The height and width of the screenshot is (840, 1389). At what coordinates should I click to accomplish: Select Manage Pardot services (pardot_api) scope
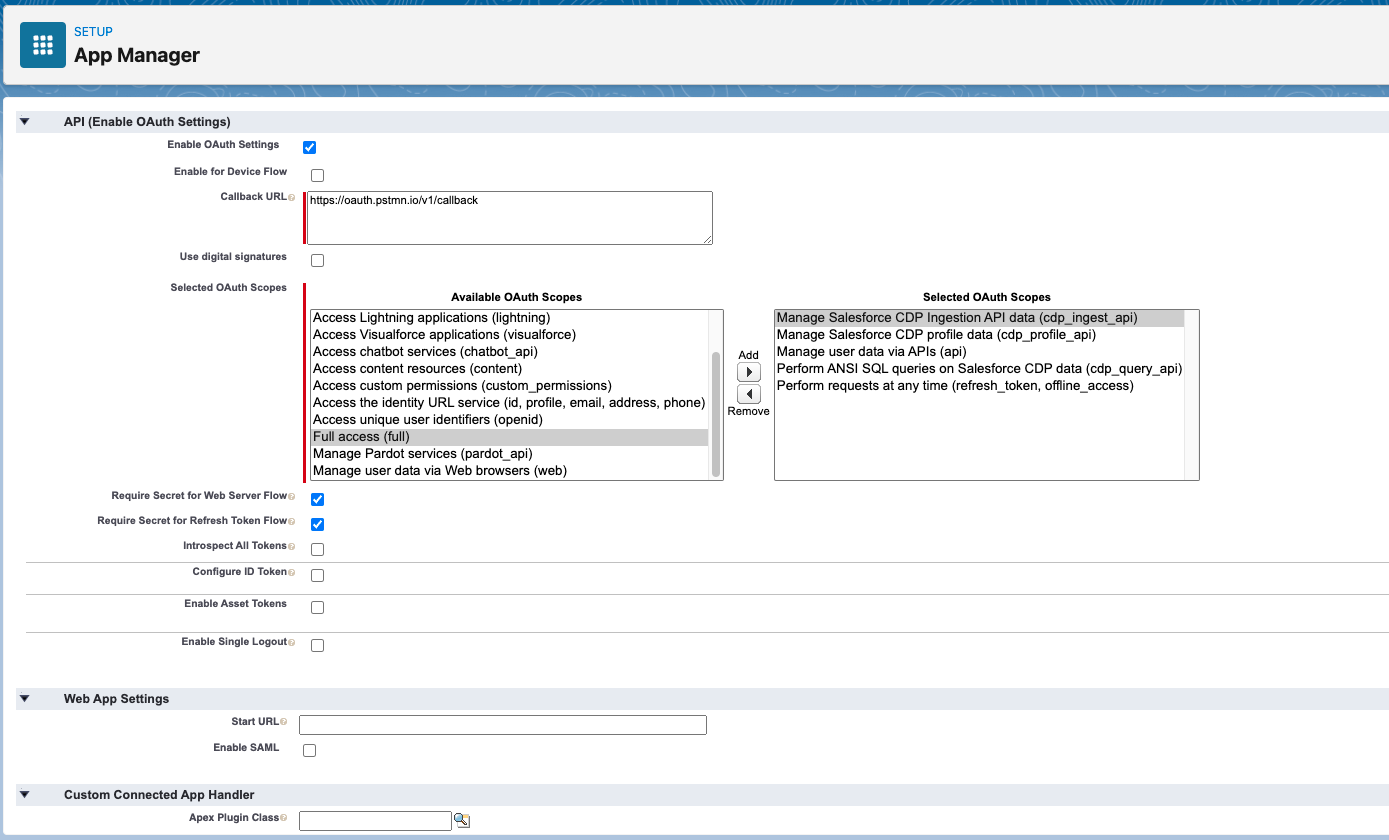pyautogui.click(x=509, y=454)
